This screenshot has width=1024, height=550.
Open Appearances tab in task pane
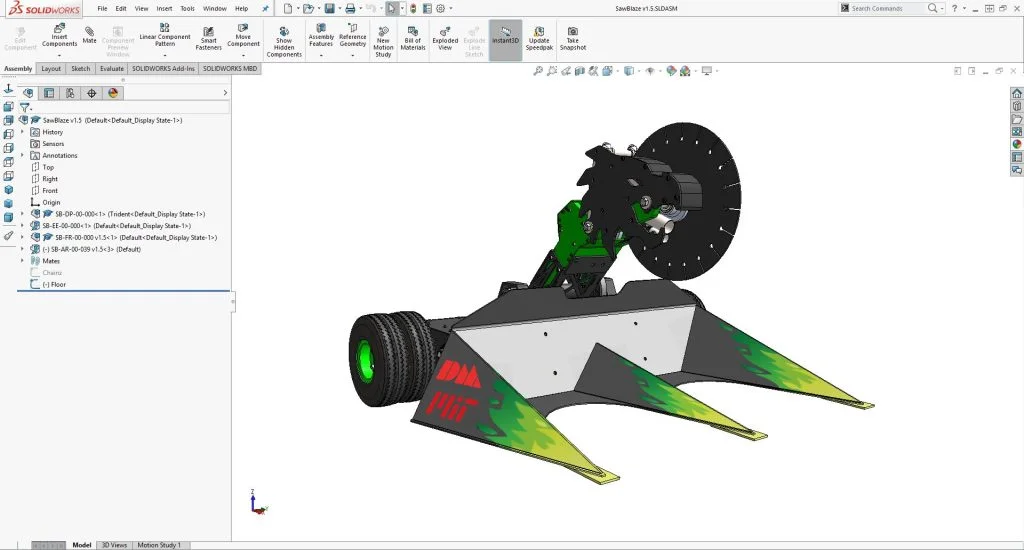point(1017,144)
